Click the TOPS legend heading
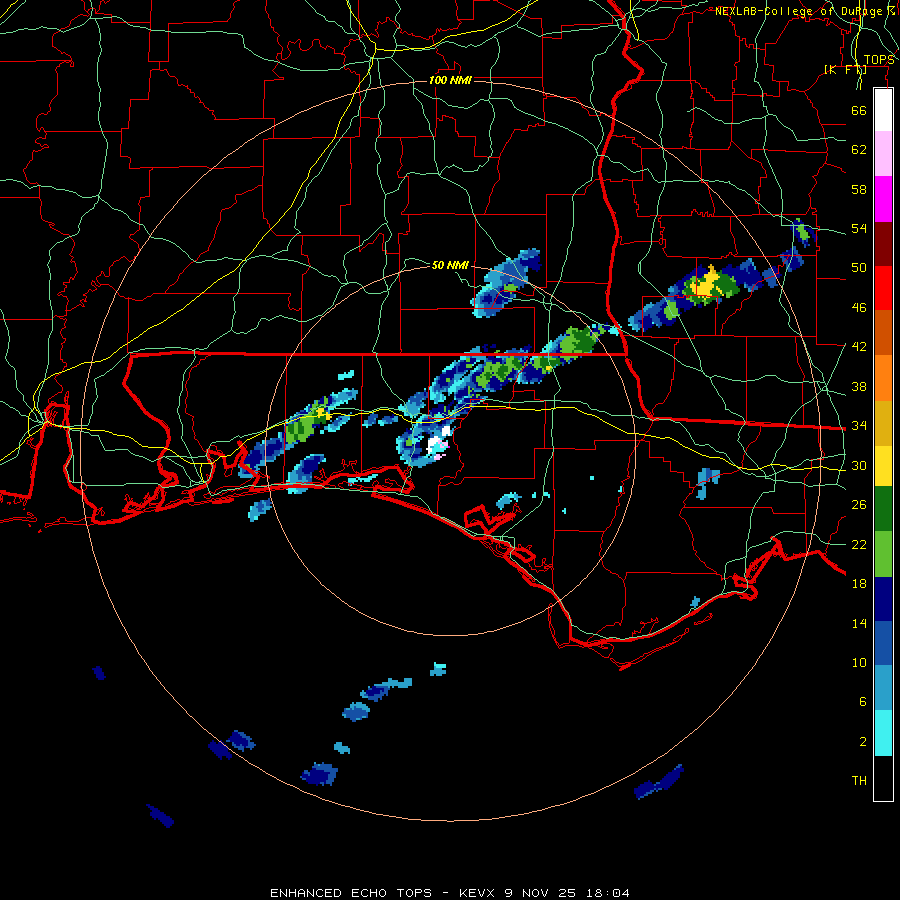Image resolution: width=900 pixels, height=900 pixels. pos(879,60)
